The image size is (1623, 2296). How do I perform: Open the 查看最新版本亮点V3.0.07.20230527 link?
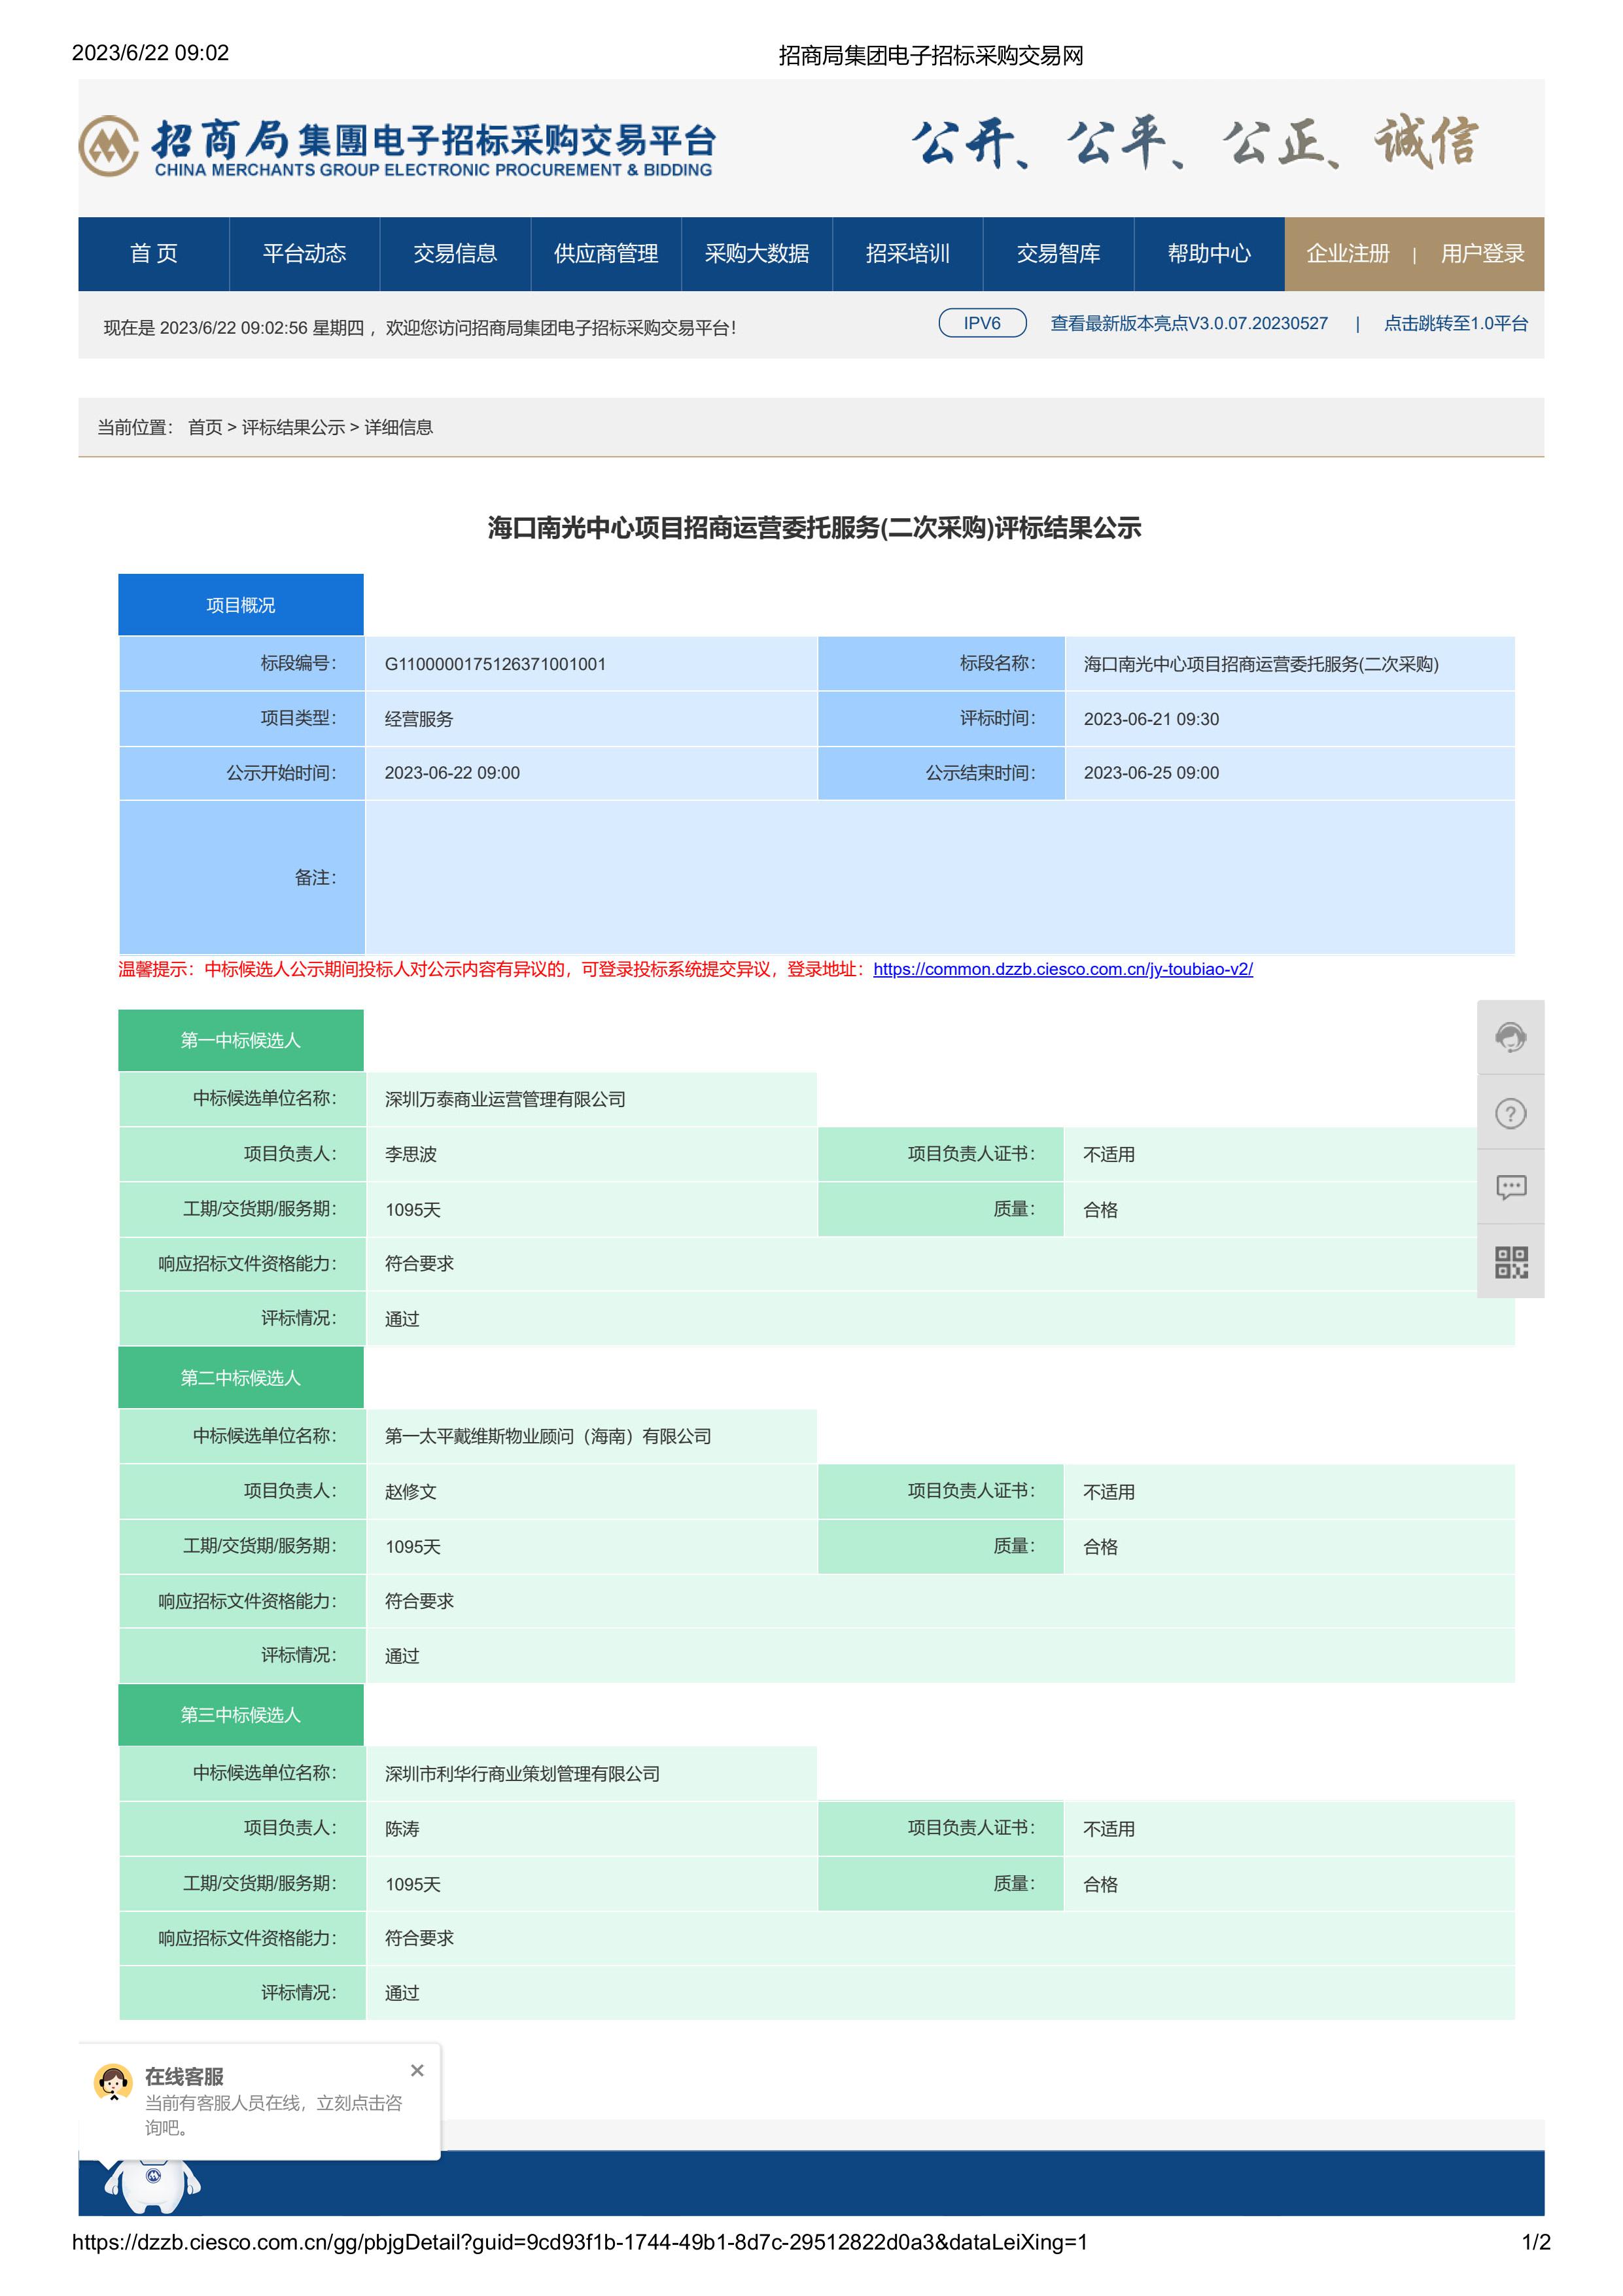coord(1189,324)
